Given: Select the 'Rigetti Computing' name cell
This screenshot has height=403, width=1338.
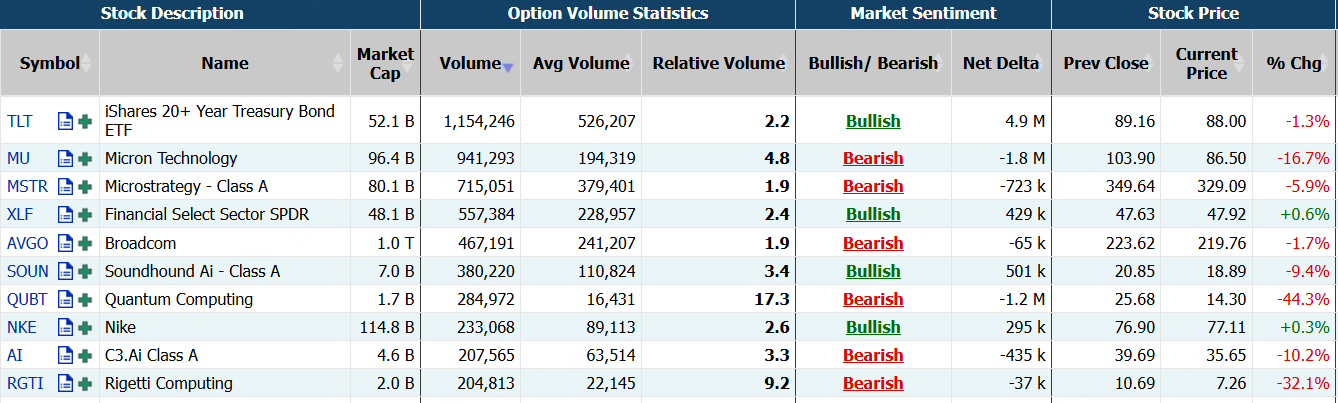Looking at the screenshot, I should point(225,383).
